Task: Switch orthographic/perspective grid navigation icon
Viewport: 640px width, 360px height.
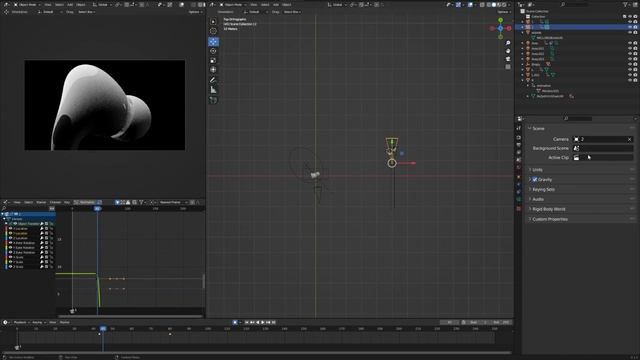Action: 508,67
